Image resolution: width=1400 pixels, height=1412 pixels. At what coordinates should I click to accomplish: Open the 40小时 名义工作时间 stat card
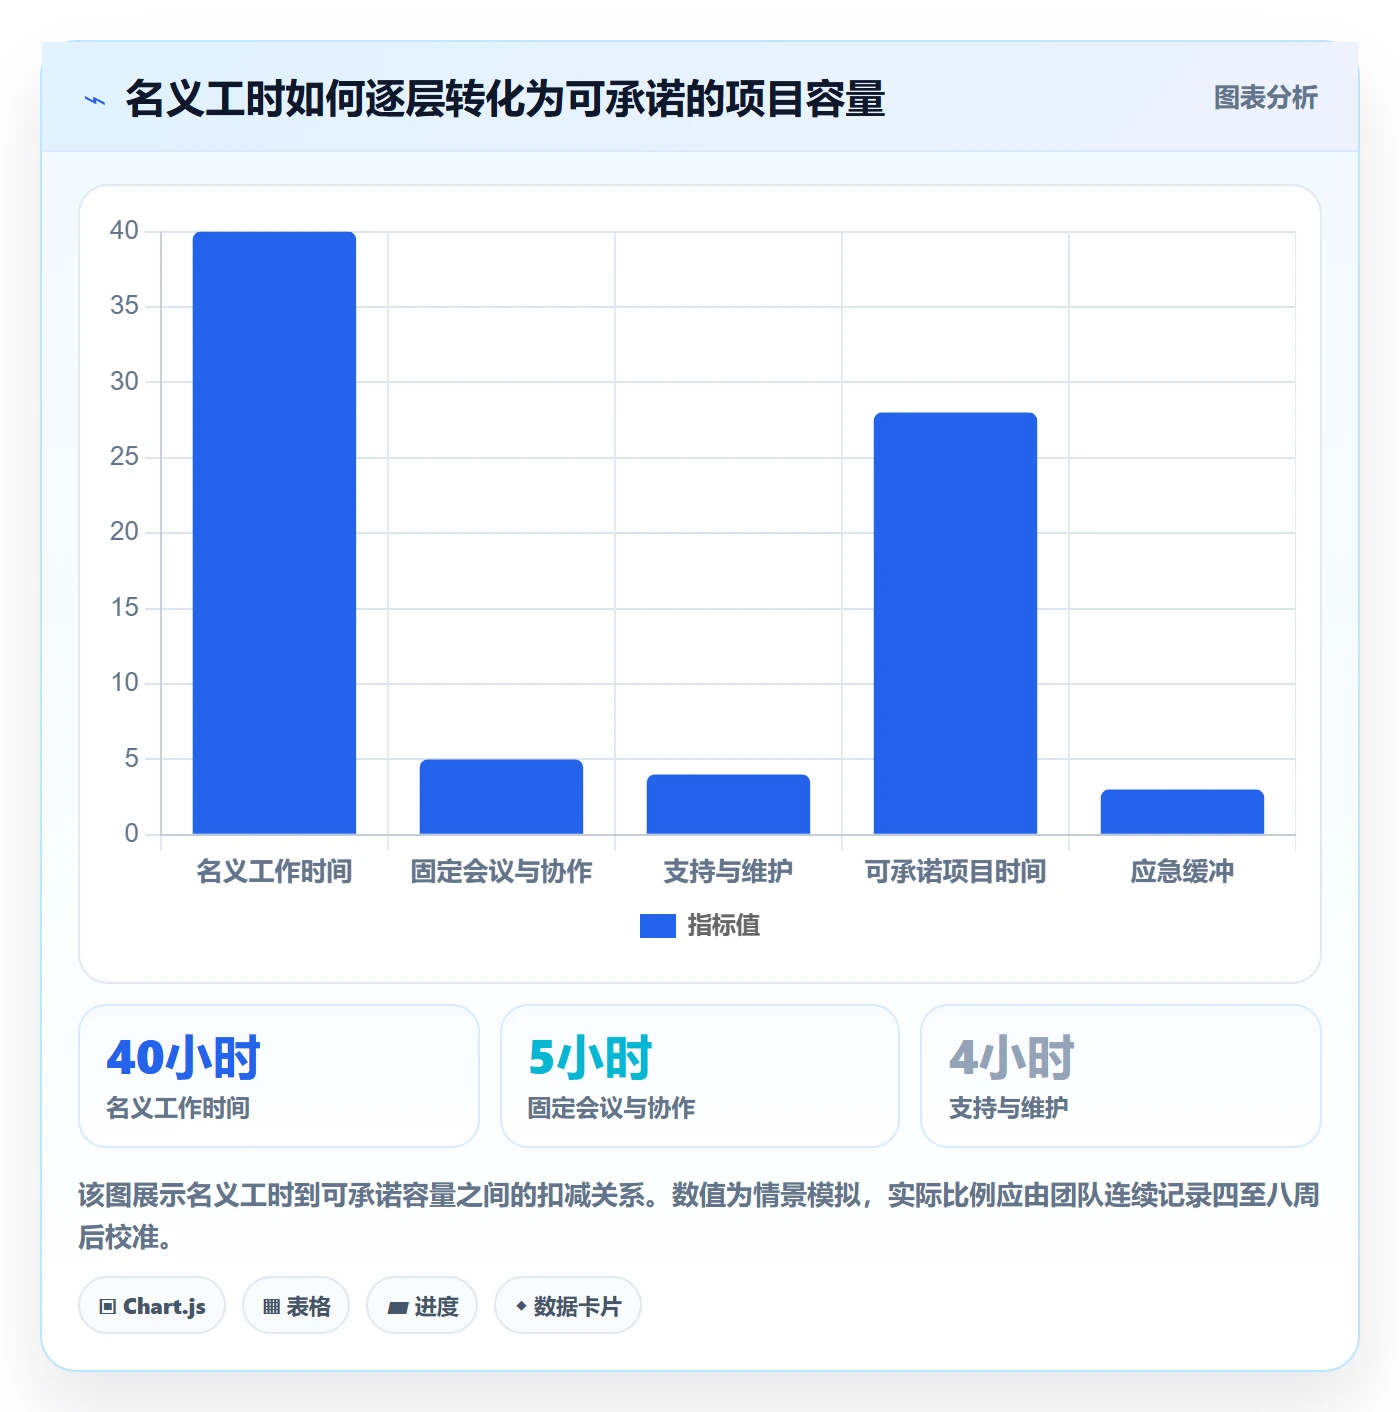[279, 1076]
